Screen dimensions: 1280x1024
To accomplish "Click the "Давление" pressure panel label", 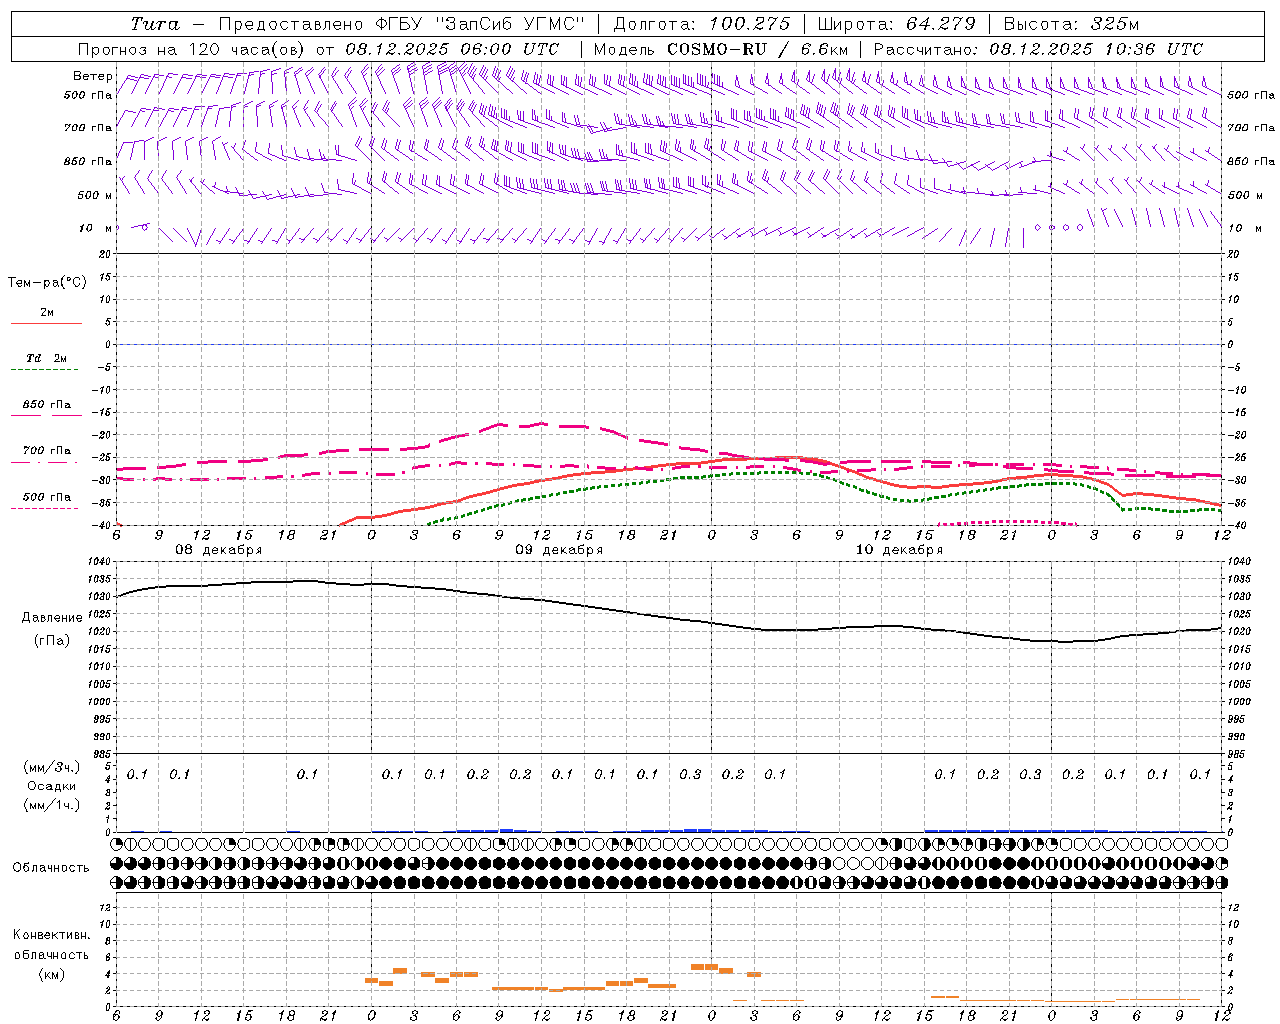I will coord(52,618).
